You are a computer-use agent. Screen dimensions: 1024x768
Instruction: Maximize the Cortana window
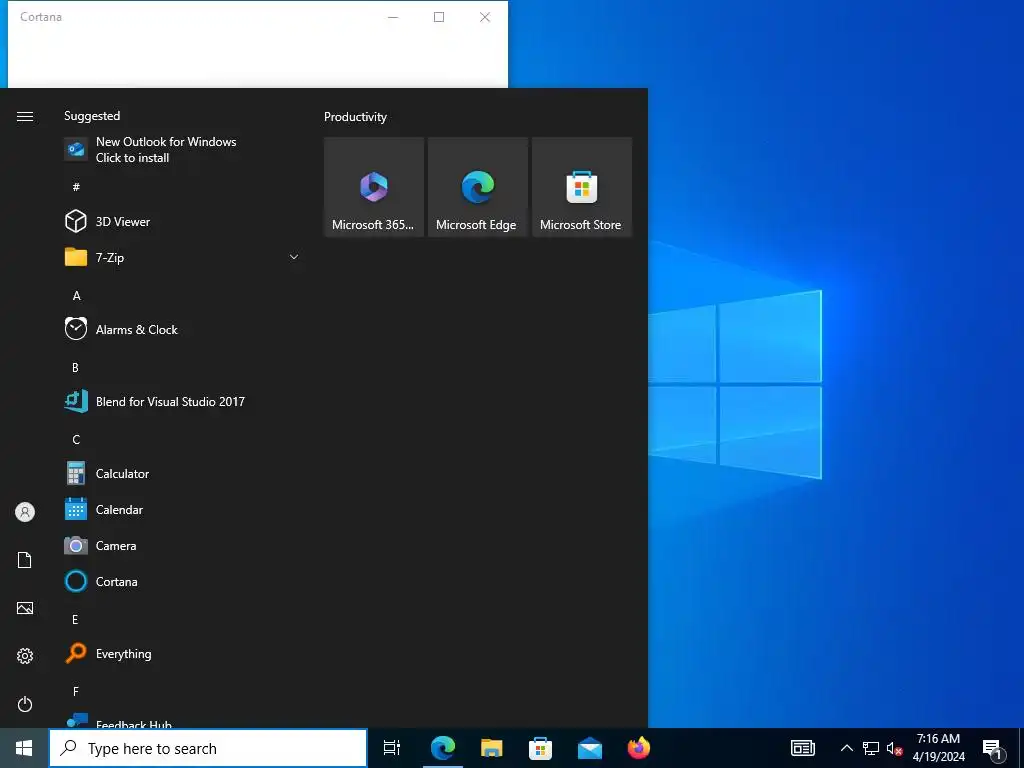[439, 17]
